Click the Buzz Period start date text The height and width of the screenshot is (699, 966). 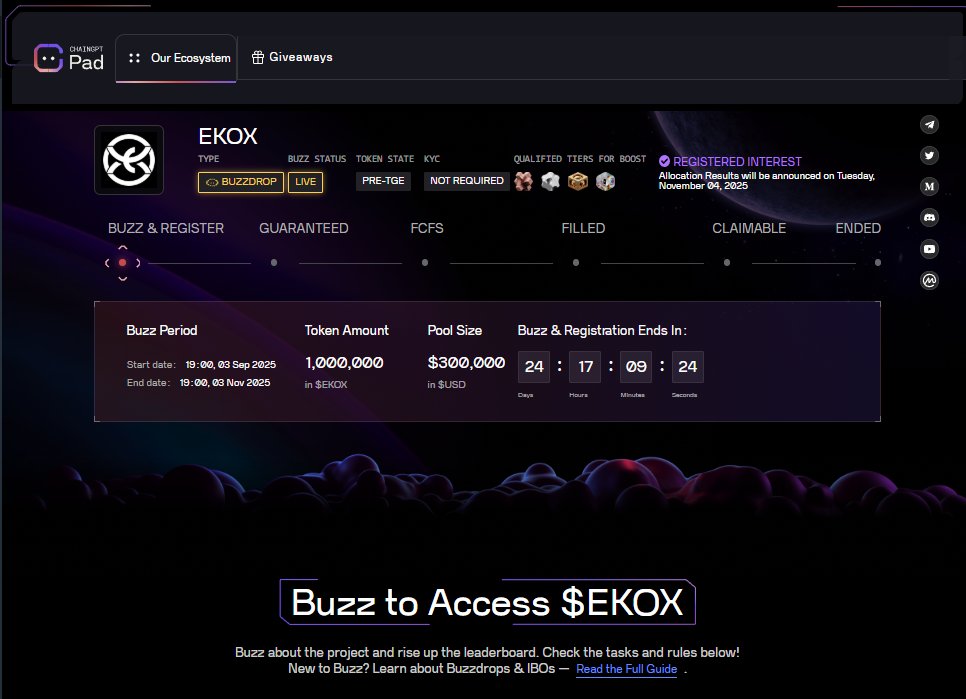click(x=201, y=365)
